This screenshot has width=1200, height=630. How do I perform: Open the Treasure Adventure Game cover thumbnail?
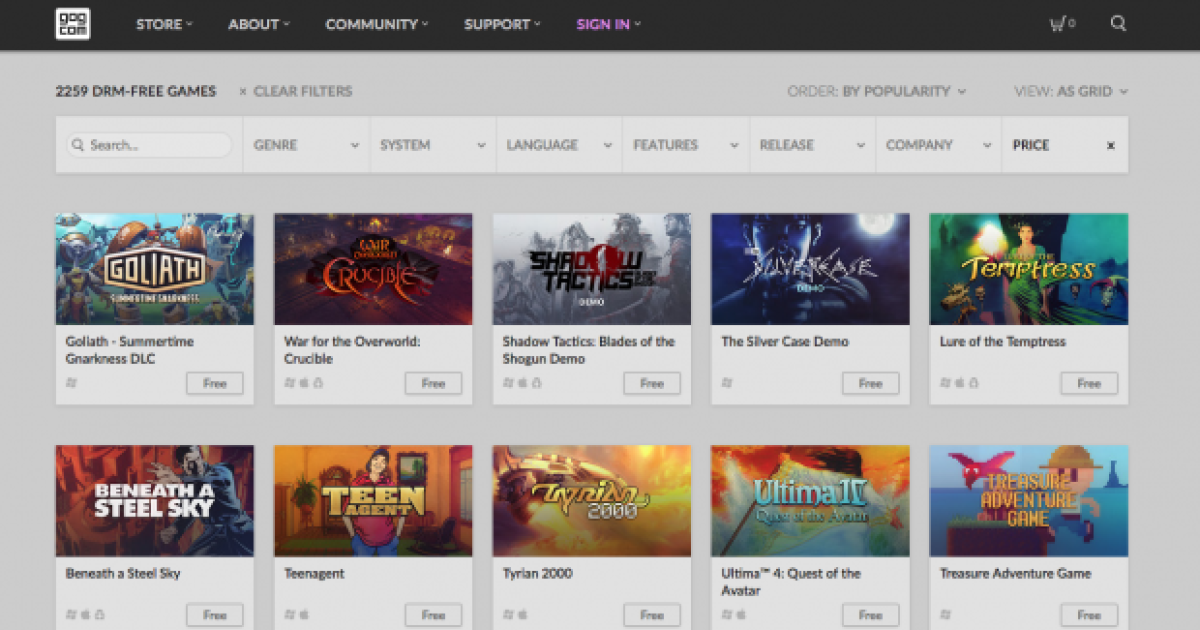(1029, 501)
